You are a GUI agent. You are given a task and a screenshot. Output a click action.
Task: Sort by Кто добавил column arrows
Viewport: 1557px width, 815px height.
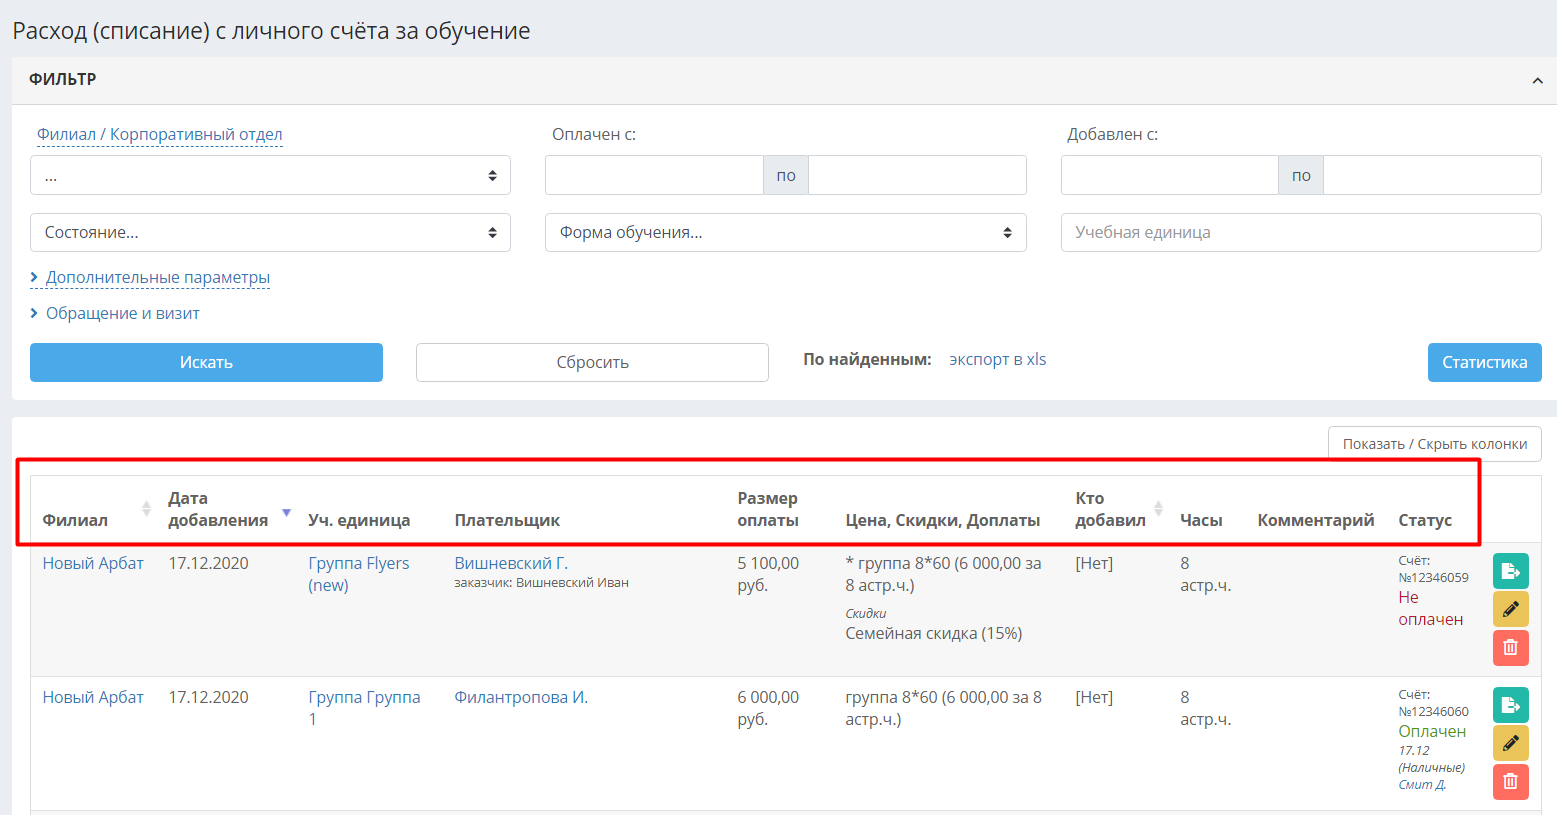pos(1158,509)
